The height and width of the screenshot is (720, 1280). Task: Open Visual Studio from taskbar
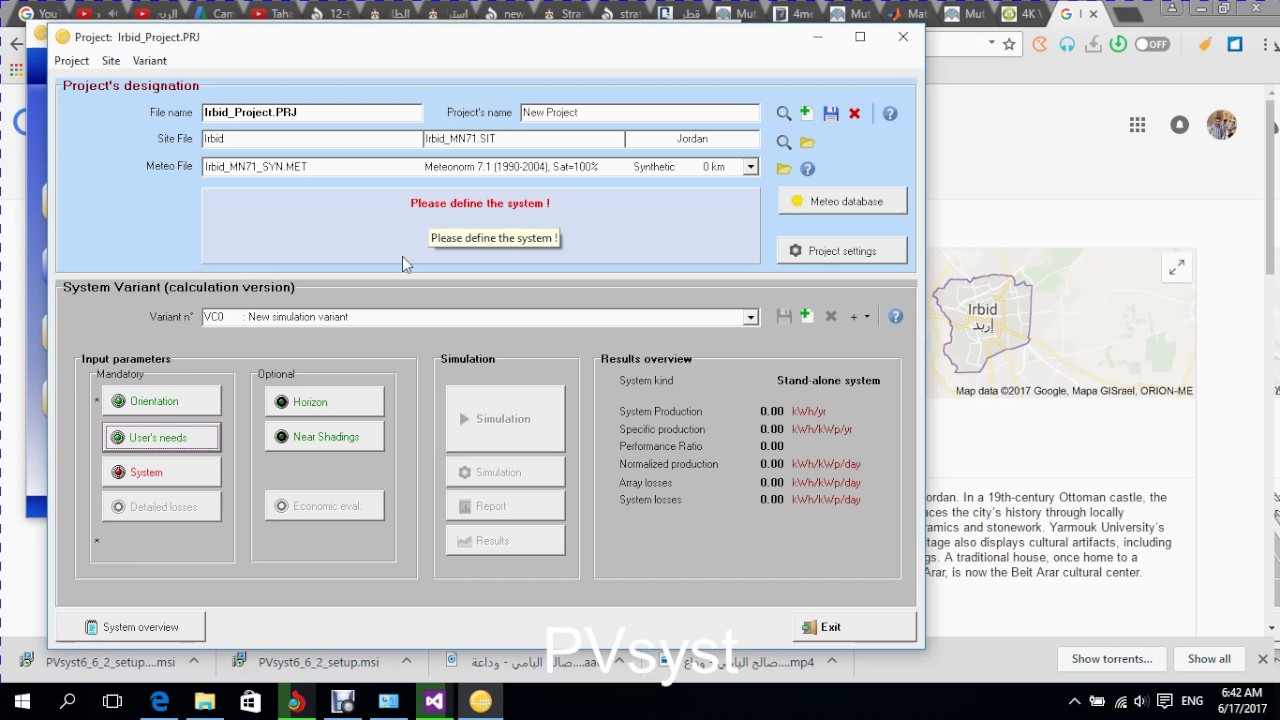[x=434, y=701]
